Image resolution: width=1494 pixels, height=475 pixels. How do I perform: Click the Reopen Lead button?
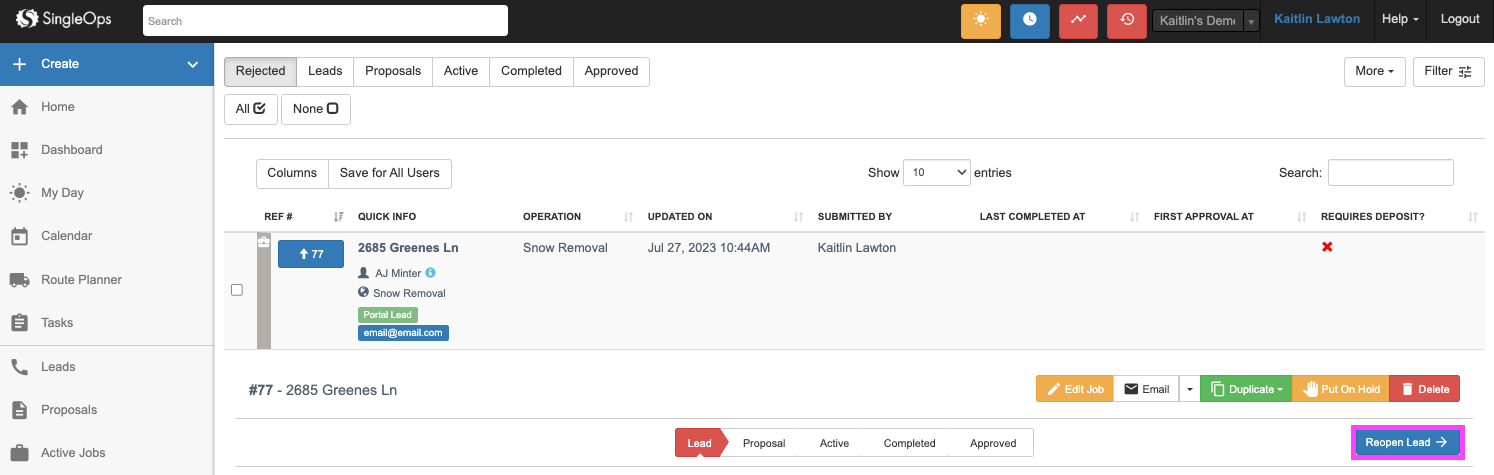[1407, 442]
